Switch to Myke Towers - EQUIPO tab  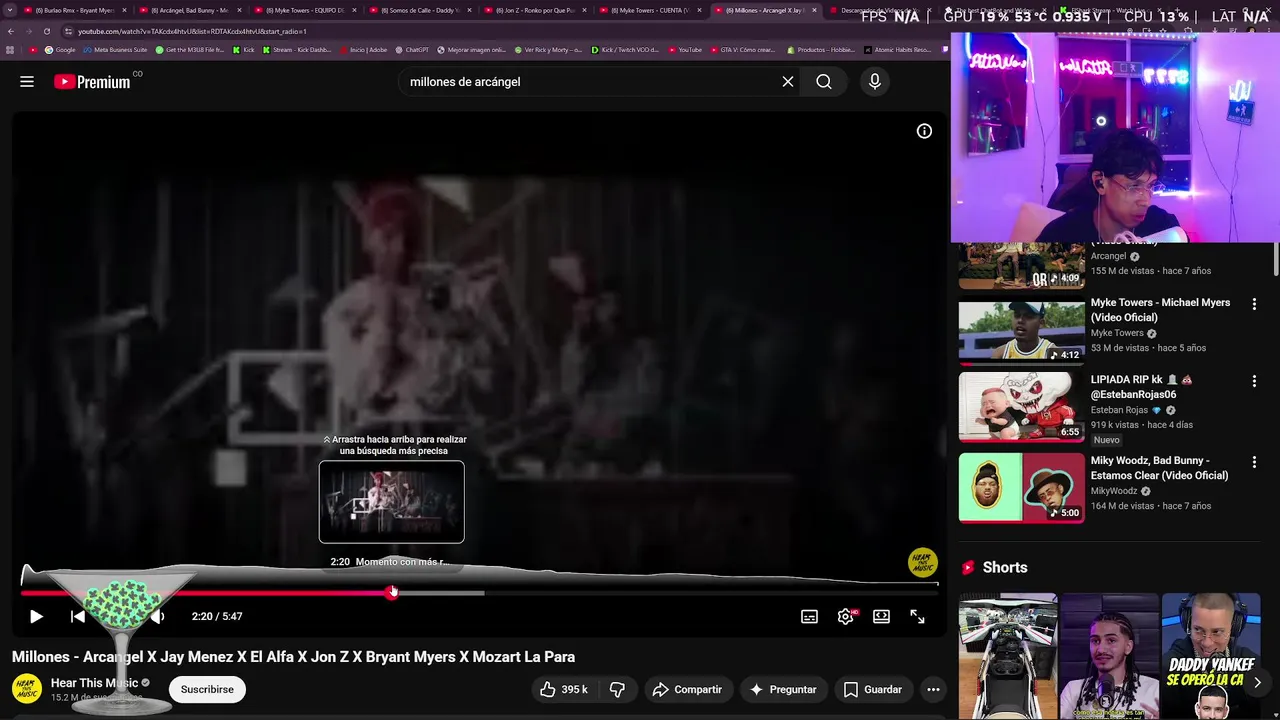point(304,10)
